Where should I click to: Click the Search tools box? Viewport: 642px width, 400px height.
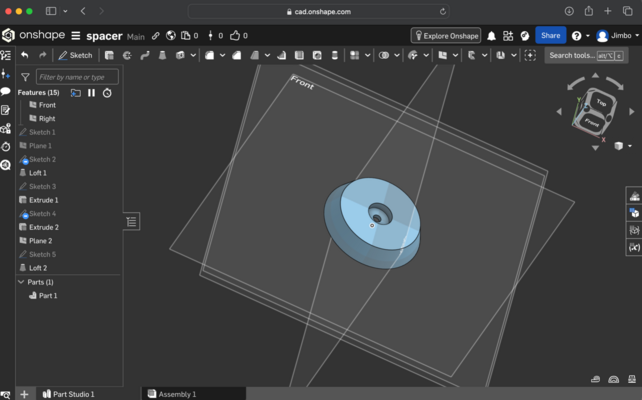(586, 55)
